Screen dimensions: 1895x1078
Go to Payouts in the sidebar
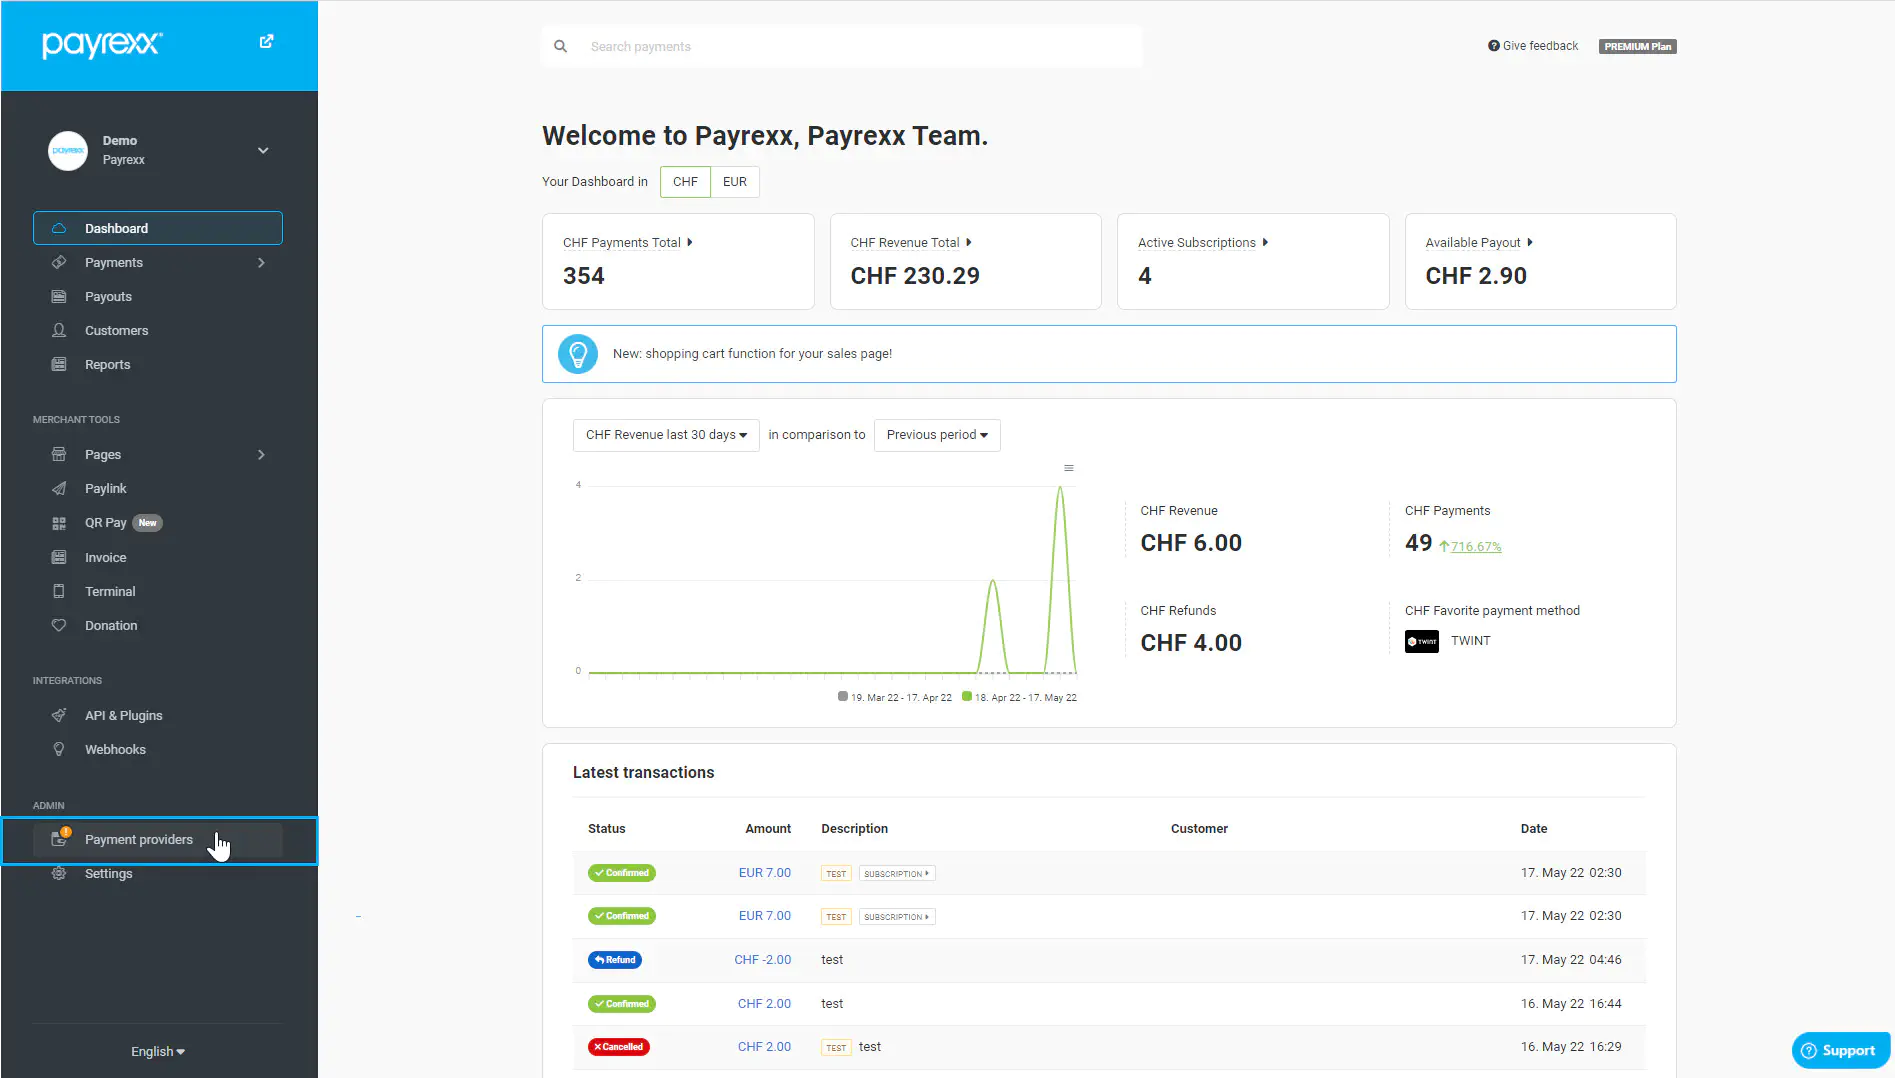tap(108, 297)
